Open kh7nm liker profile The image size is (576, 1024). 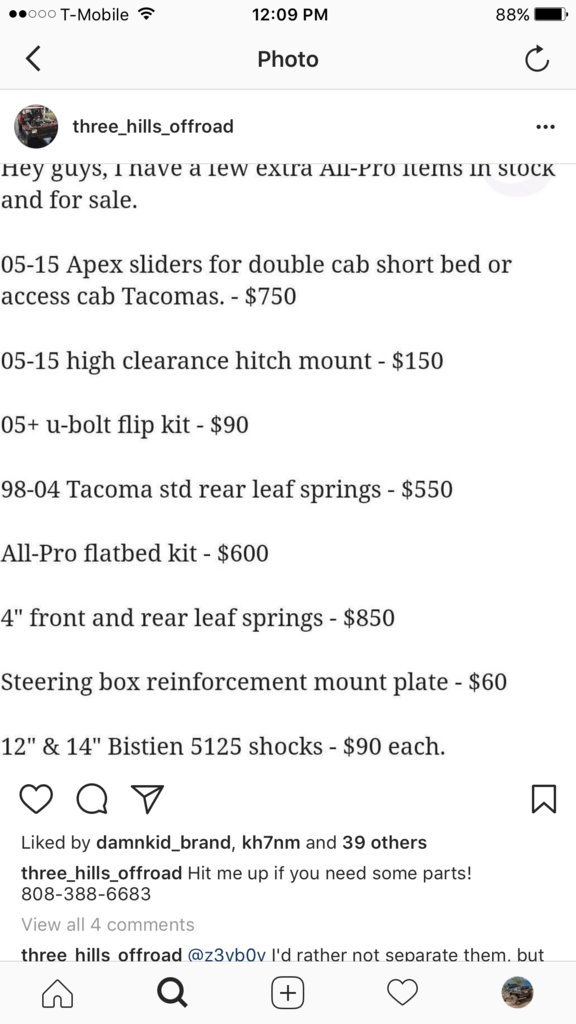click(271, 842)
